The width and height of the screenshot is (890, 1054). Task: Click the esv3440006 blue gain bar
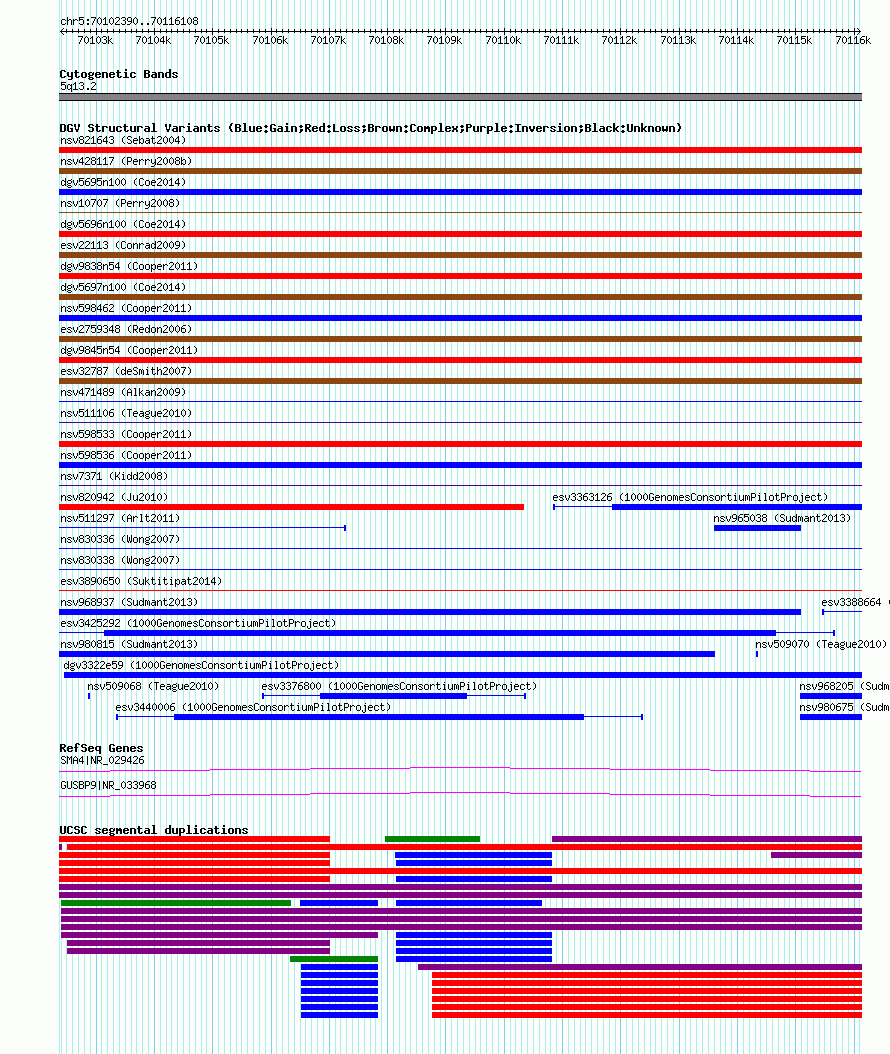(379, 717)
